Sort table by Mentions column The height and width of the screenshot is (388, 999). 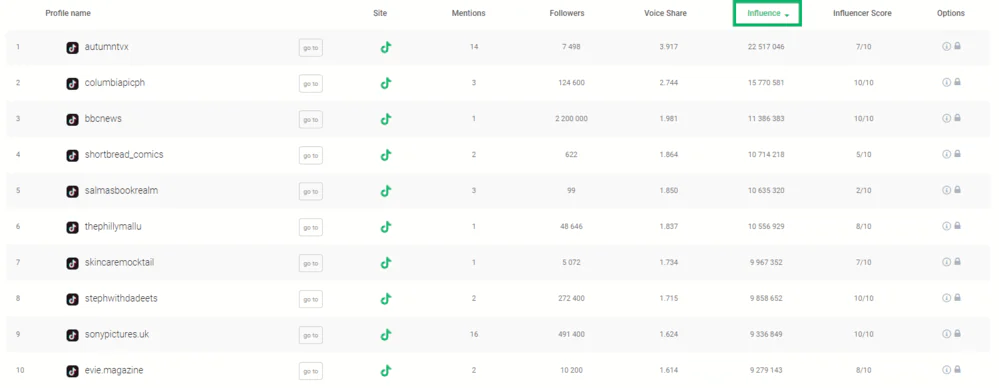click(468, 13)
